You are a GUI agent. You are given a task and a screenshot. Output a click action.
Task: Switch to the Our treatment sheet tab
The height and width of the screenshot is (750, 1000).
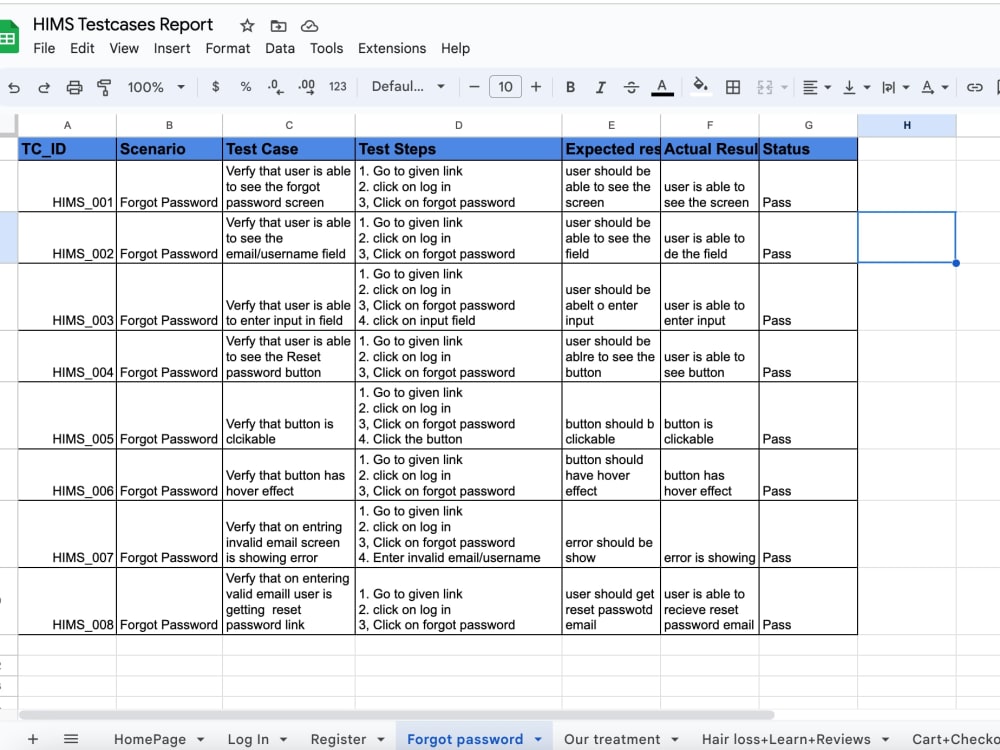(x=612, y=739)
